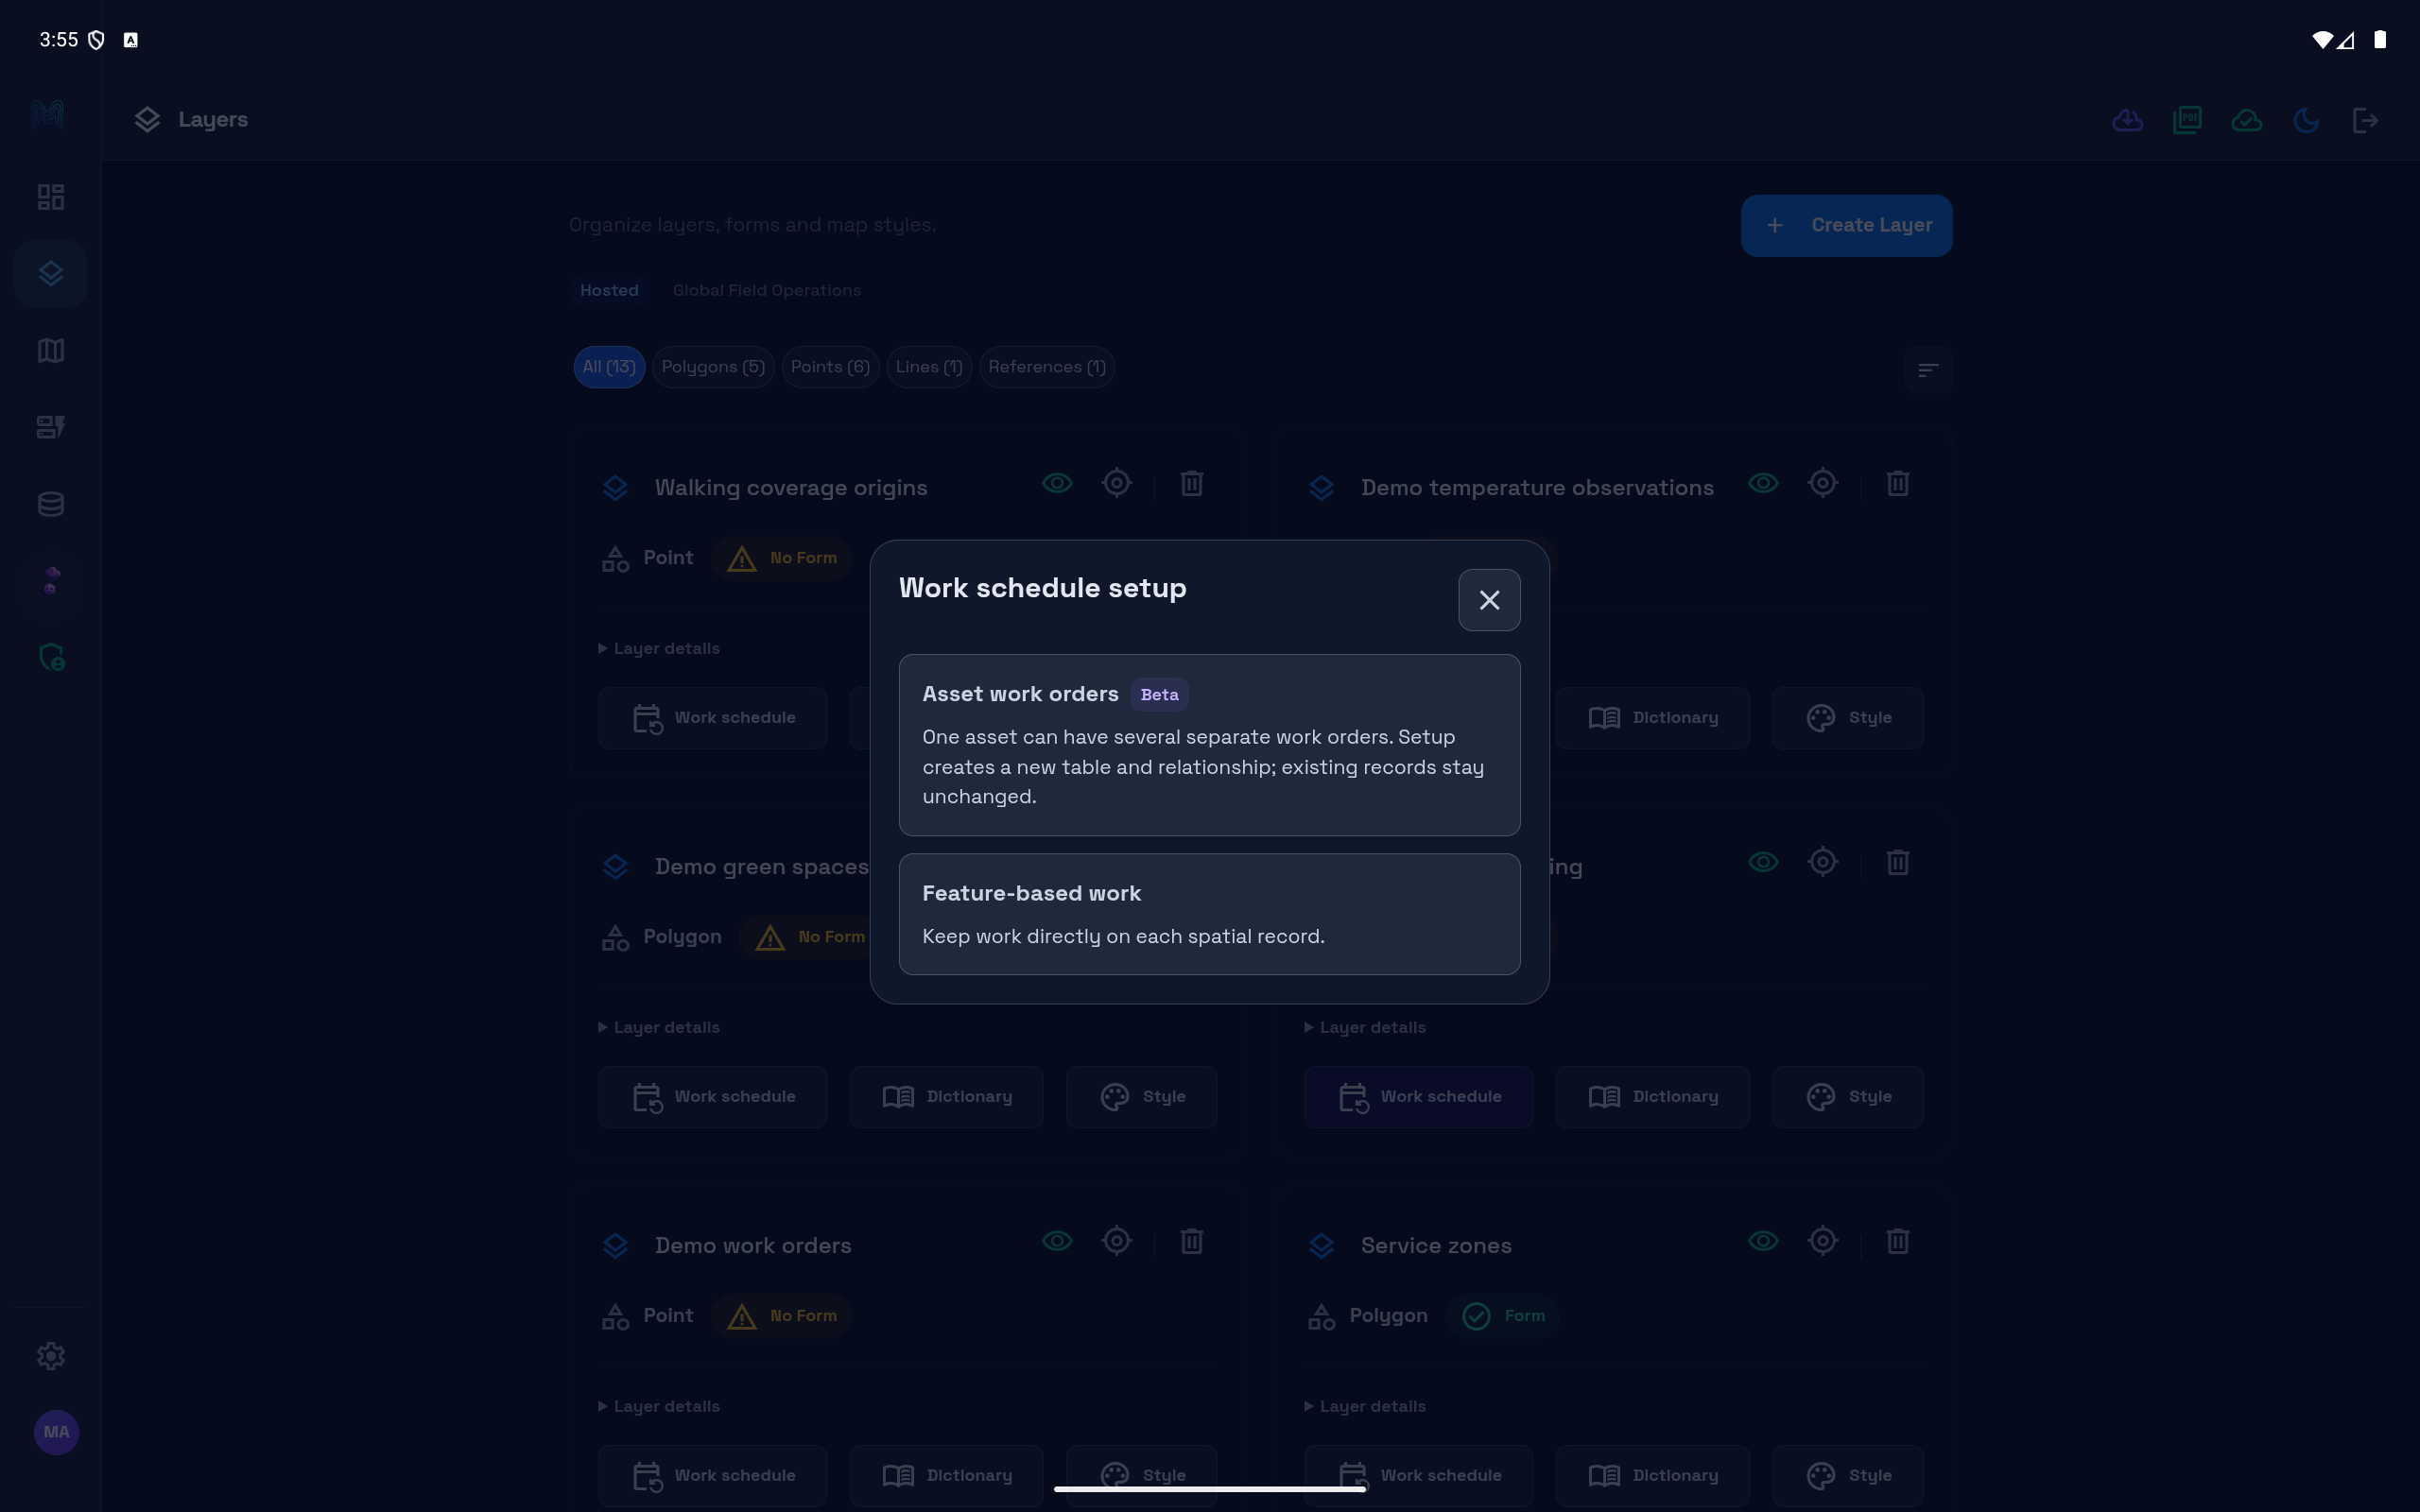This screenshot has height=1512, width=2420.
Task: Click the green cloud sync icon
Action: click(2246, 121)
